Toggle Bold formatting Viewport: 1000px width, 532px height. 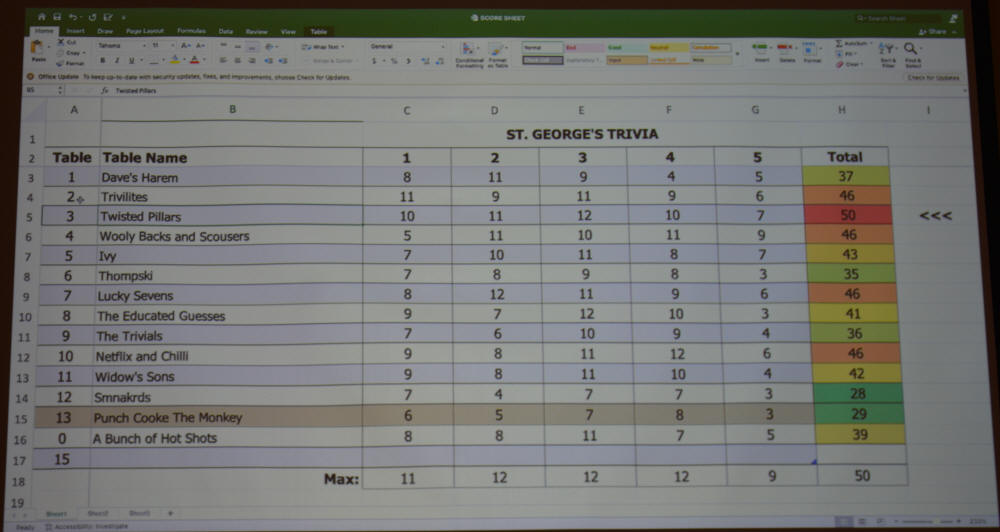[x=102, y=61]
